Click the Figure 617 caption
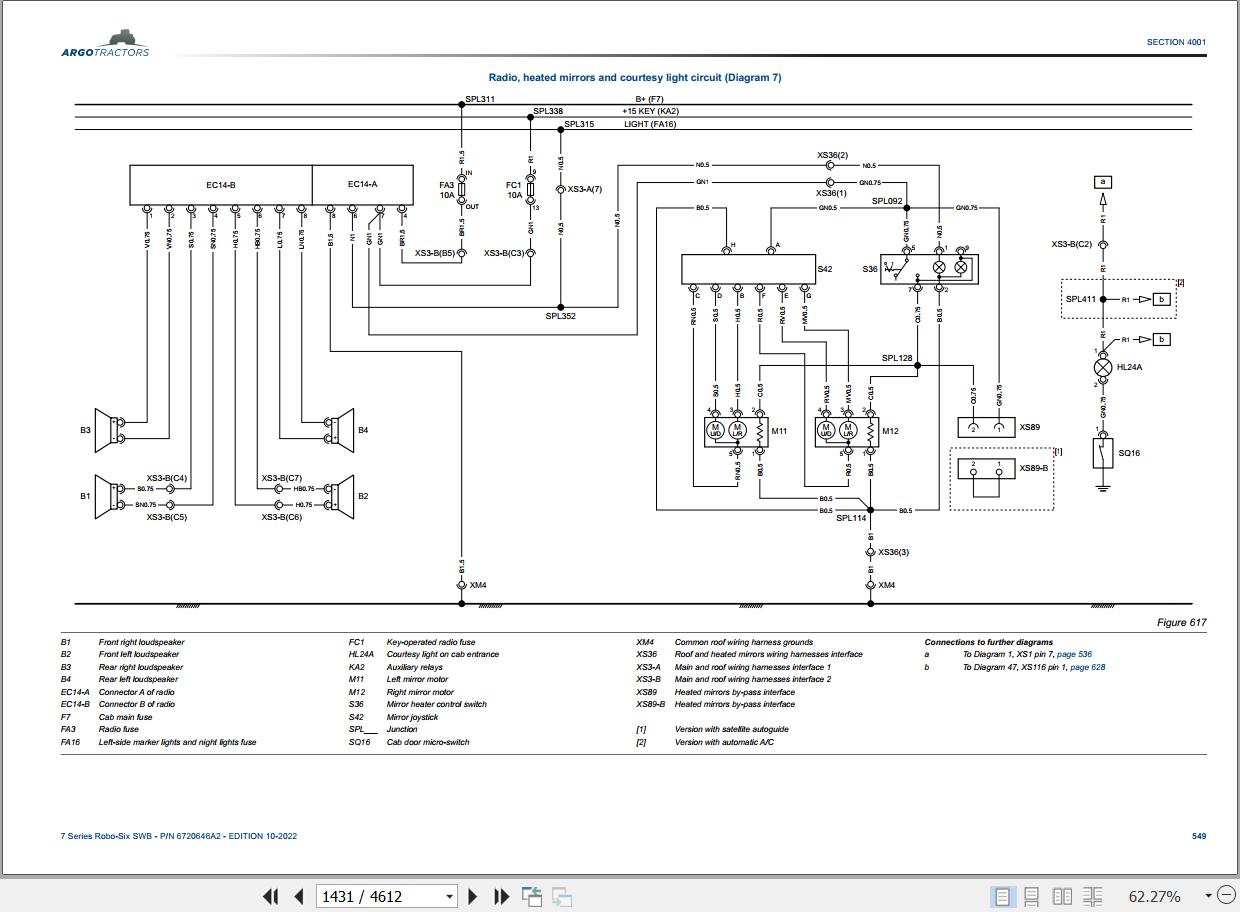This screenshot has height=912, width=1240. click(x=1182, y=622)
